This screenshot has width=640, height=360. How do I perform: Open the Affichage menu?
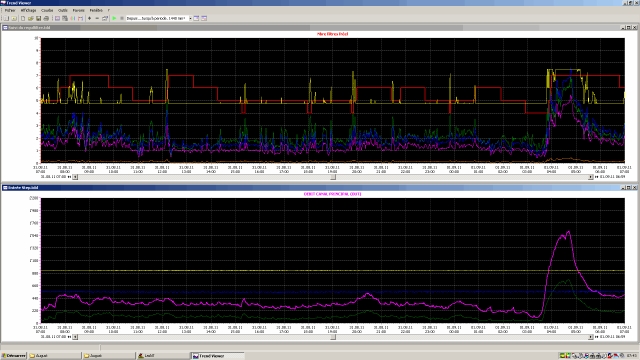point(29,10)
